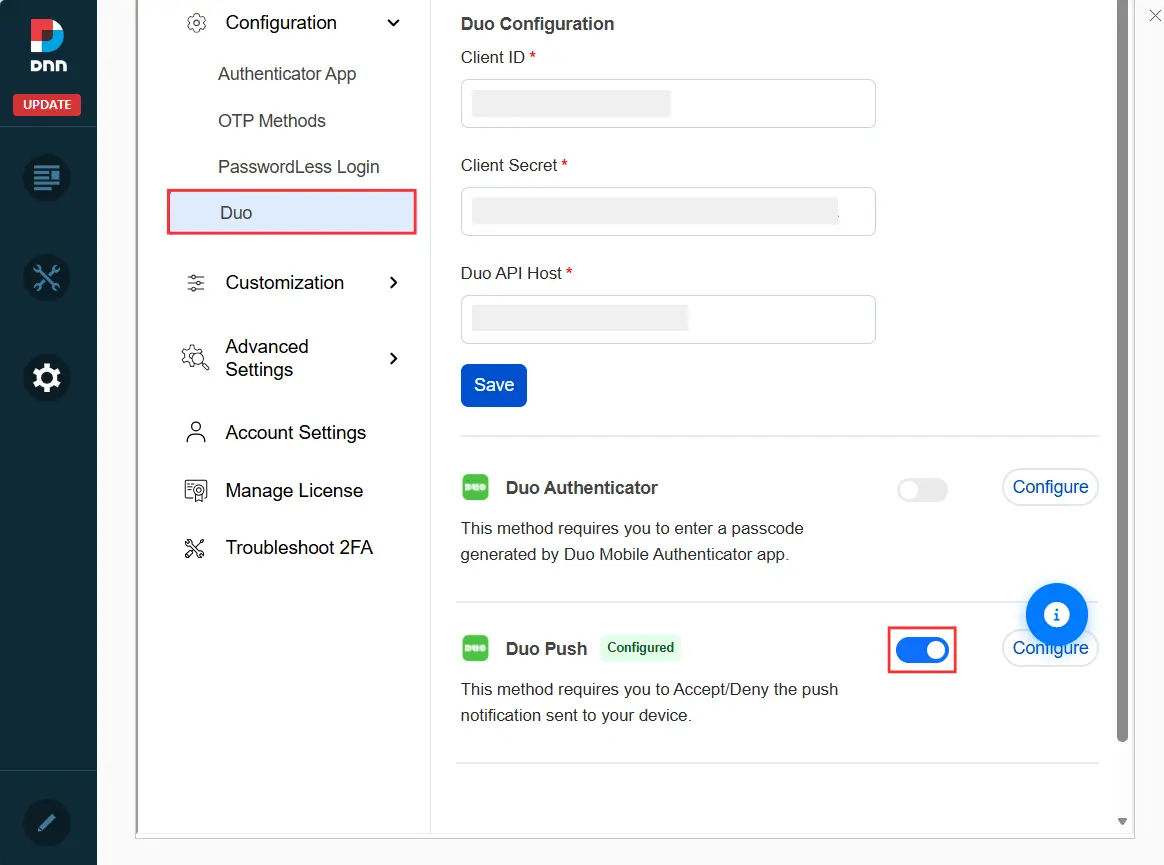Open the Content icon in DNN sidebar
This screenshot has height=865, width=1164.
pyautogui.click(x=47, y=177)
